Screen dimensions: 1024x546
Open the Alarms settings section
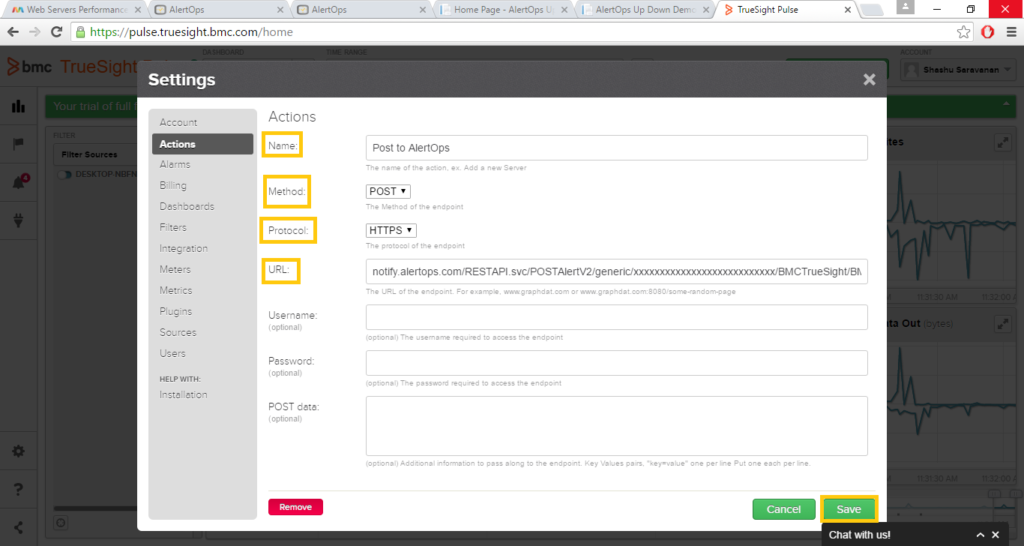click(x=175, y=165)
